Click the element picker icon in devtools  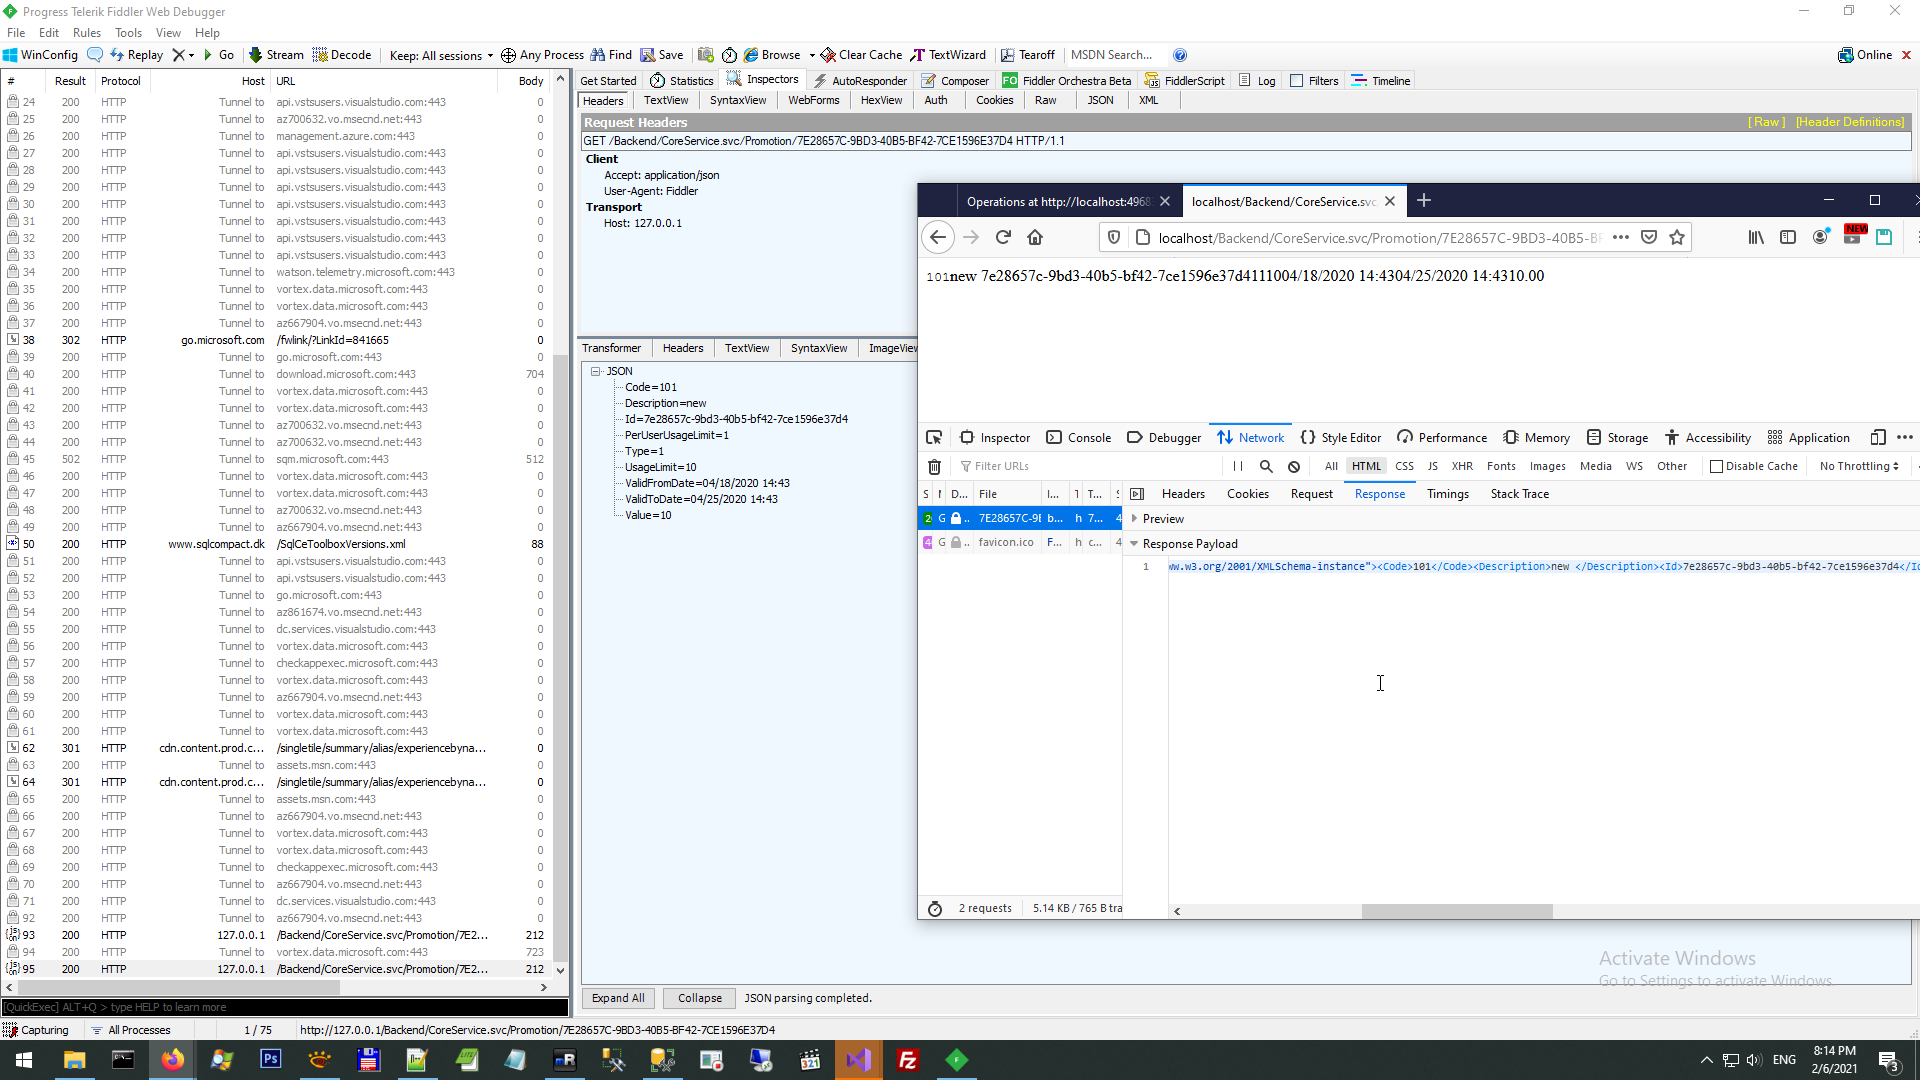point(934,438)
